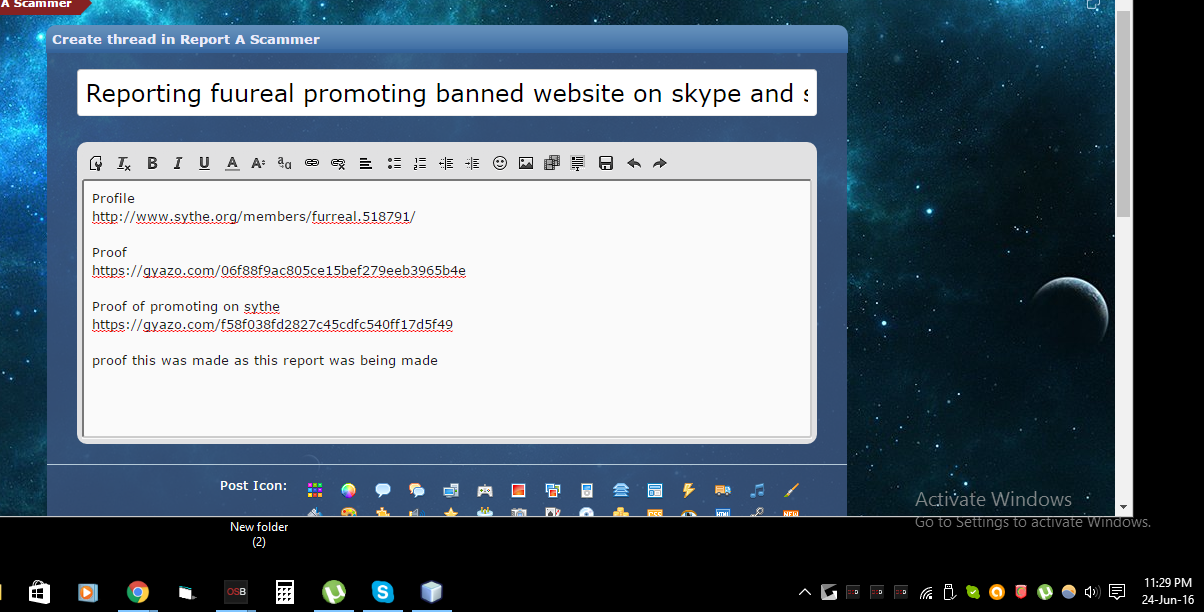The width and height of the screenshot is (1204, 612).
Task: Open the font size dropdown
Action: (258, 163)
